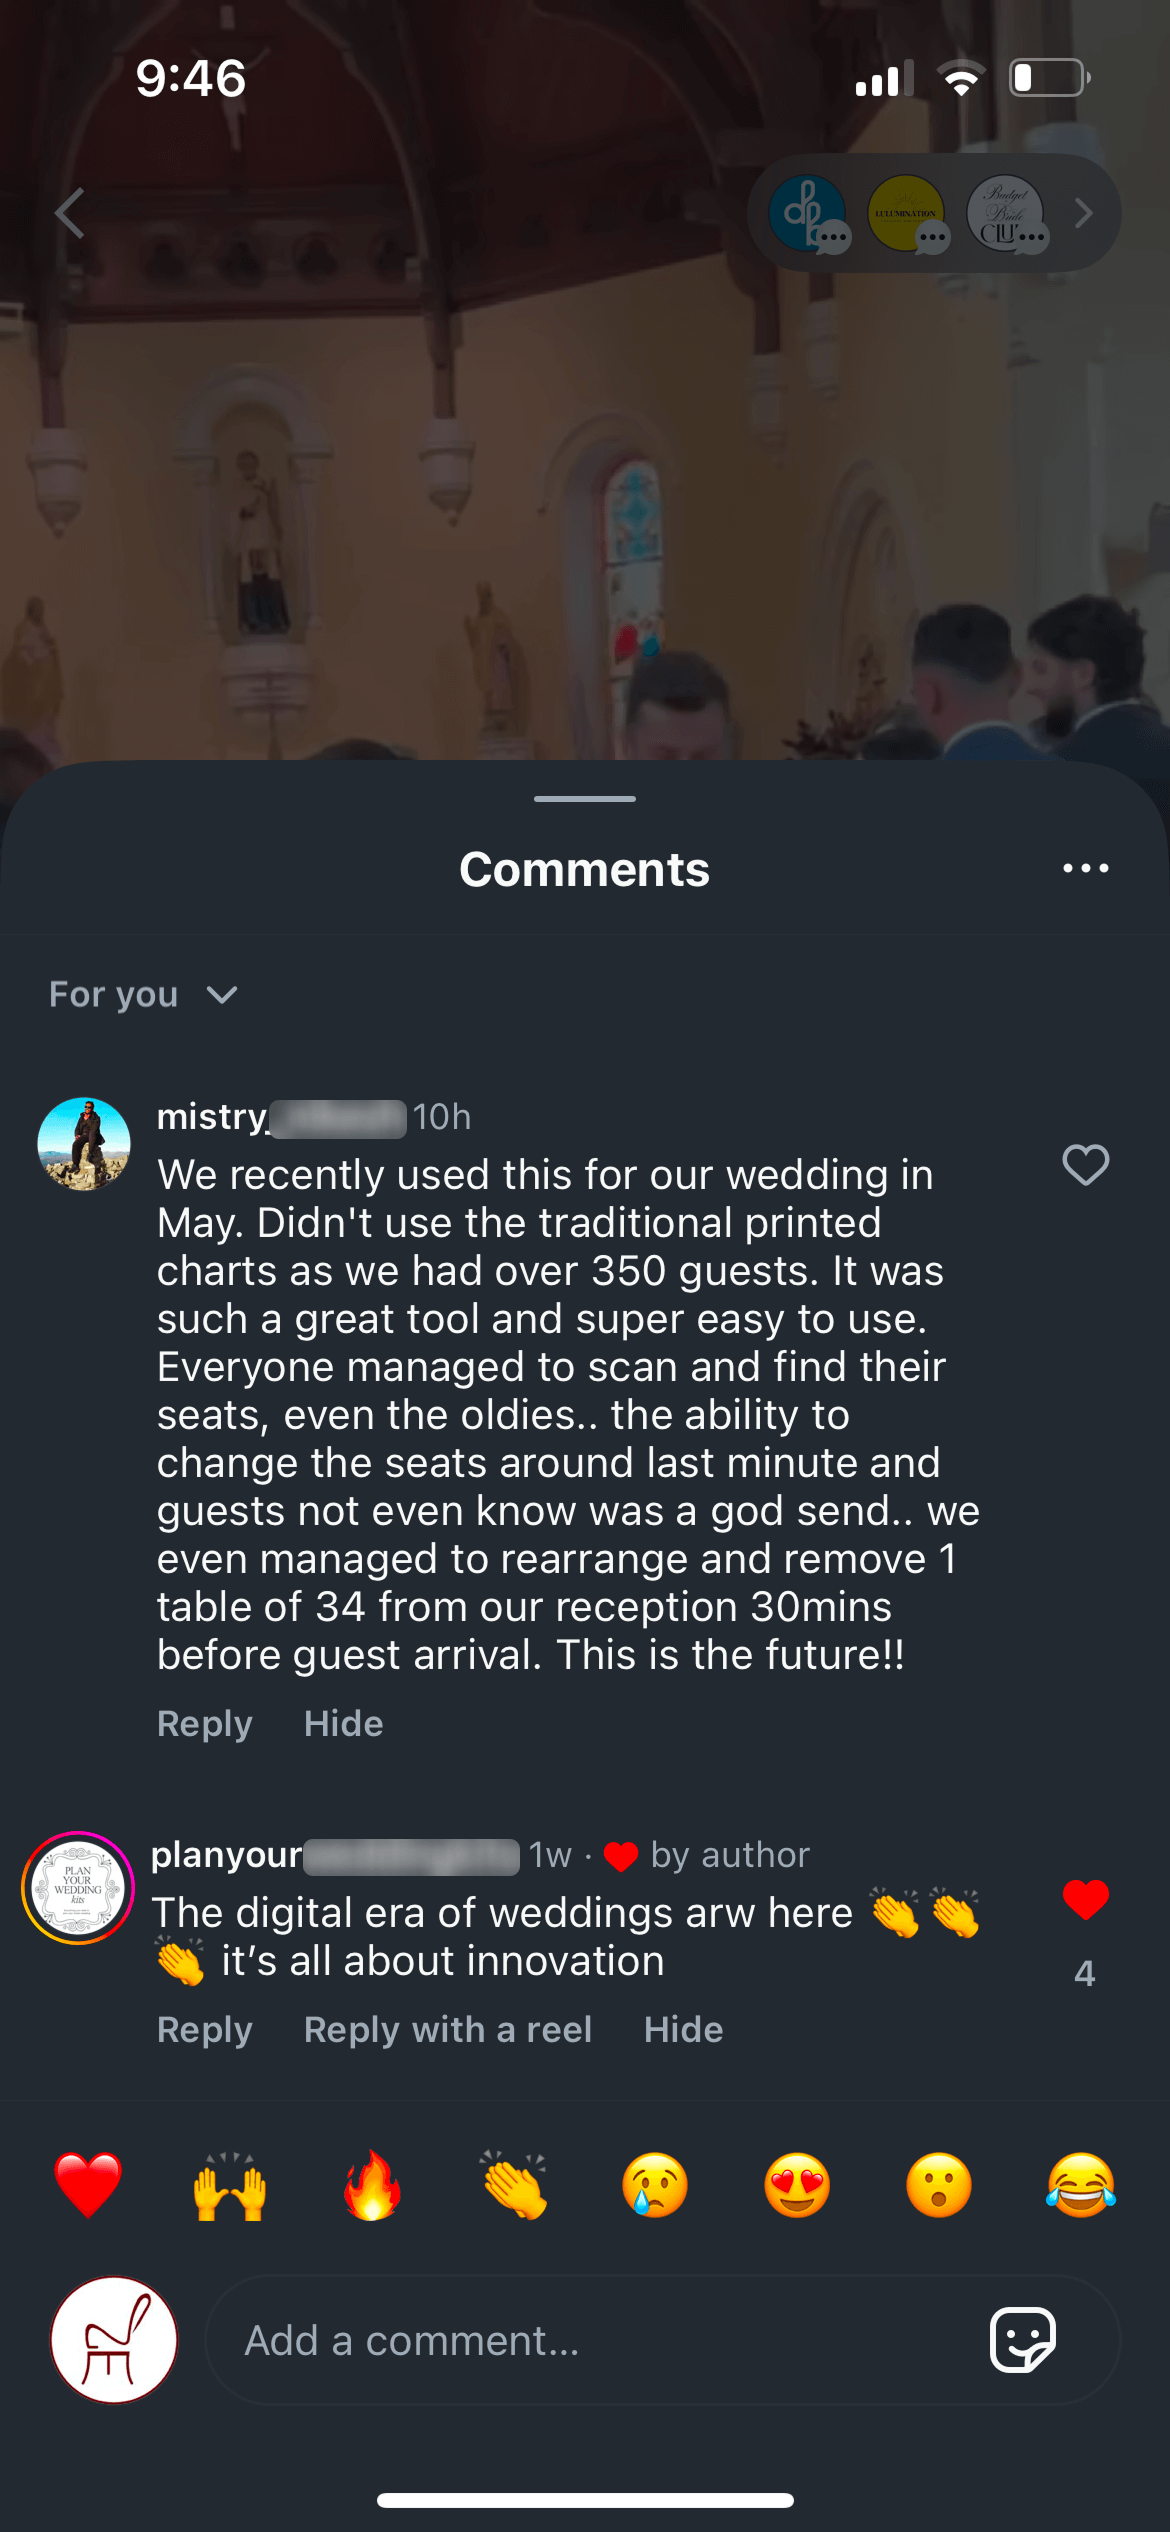Open the sticker picker in comment box
The image size is (1170, 2532).
pyautogui.click(x=1022, y=2340)
